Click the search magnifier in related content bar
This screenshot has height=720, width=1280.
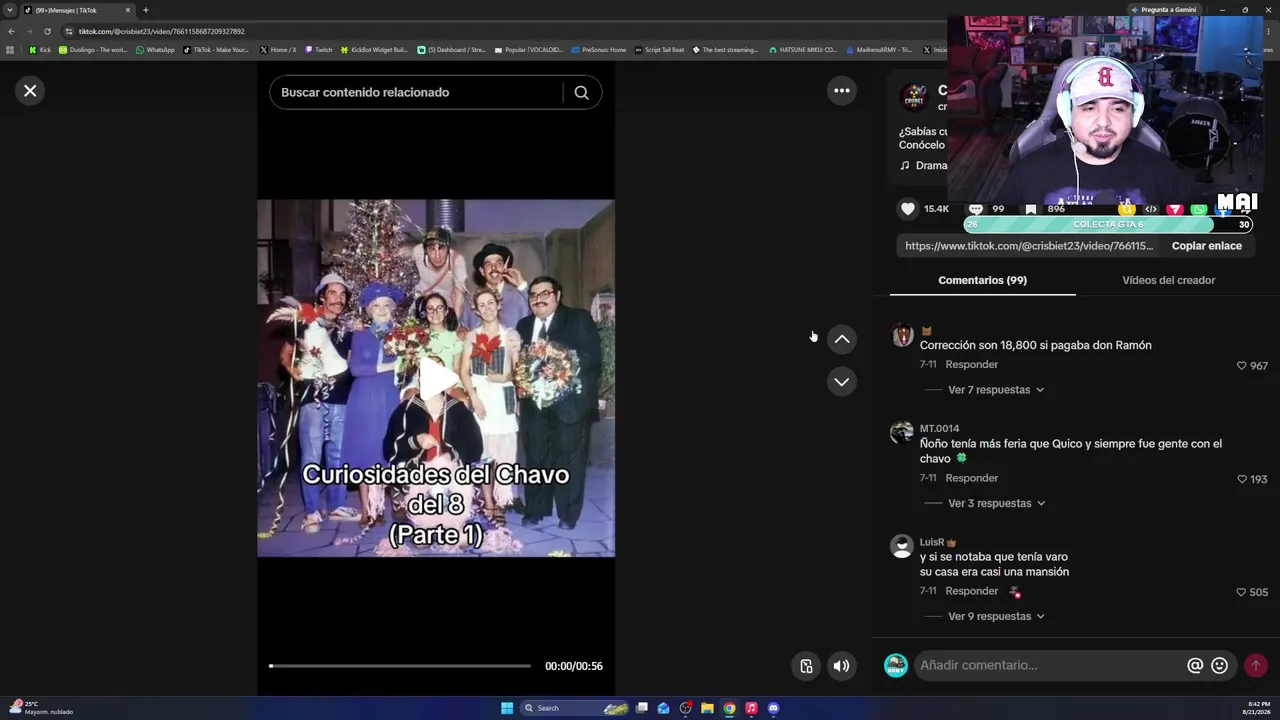coord(582,93)
